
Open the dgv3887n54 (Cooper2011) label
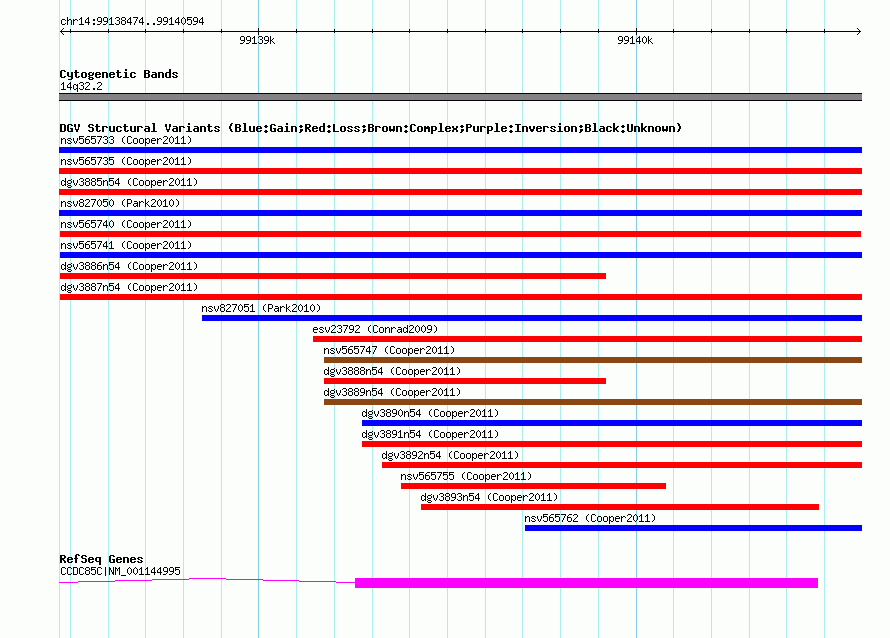coord(129,287)
